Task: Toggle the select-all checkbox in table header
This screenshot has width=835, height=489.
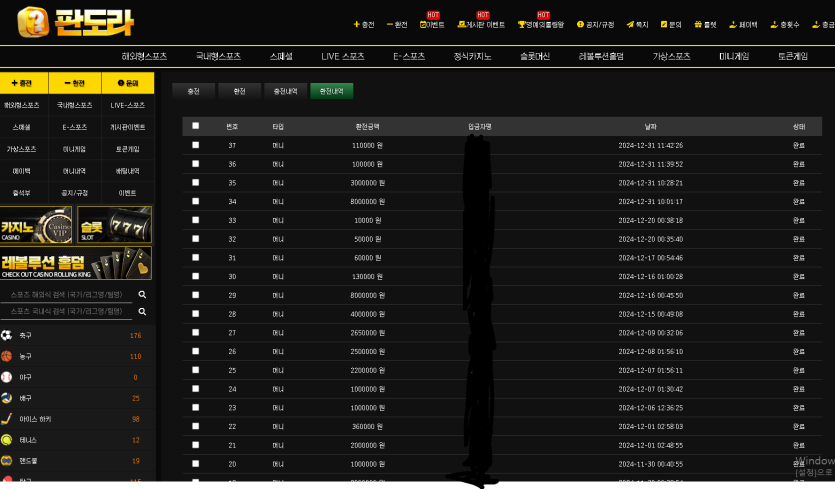Action: coord(195,126)
